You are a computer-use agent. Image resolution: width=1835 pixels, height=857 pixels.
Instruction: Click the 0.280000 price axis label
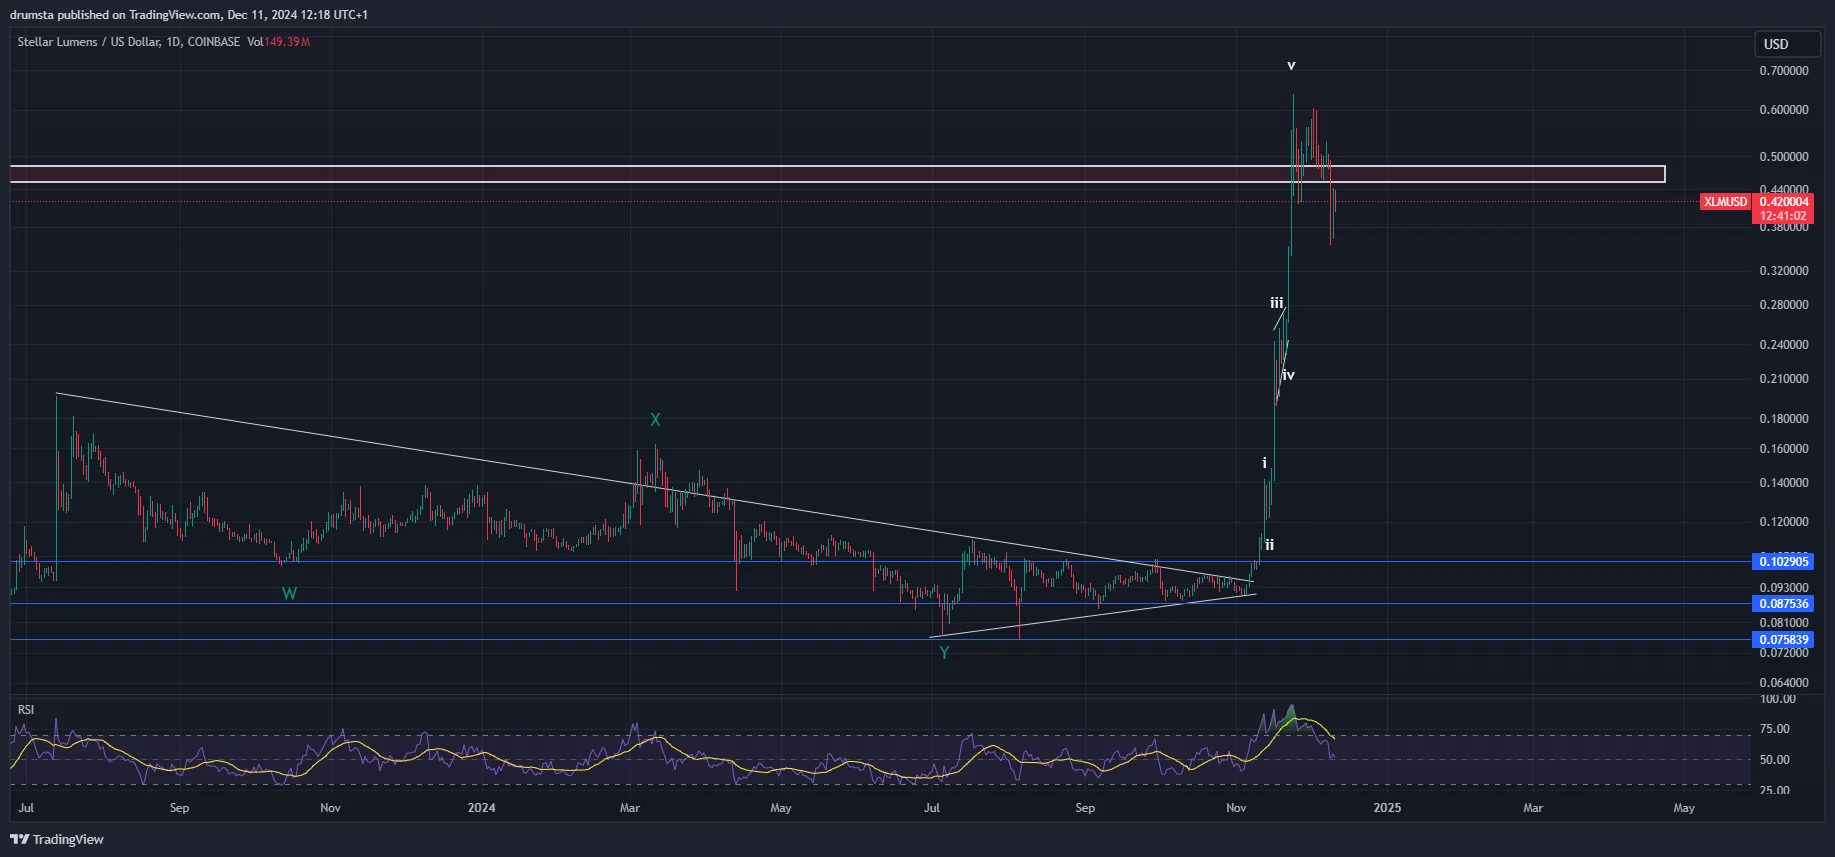click(1784, 305)
